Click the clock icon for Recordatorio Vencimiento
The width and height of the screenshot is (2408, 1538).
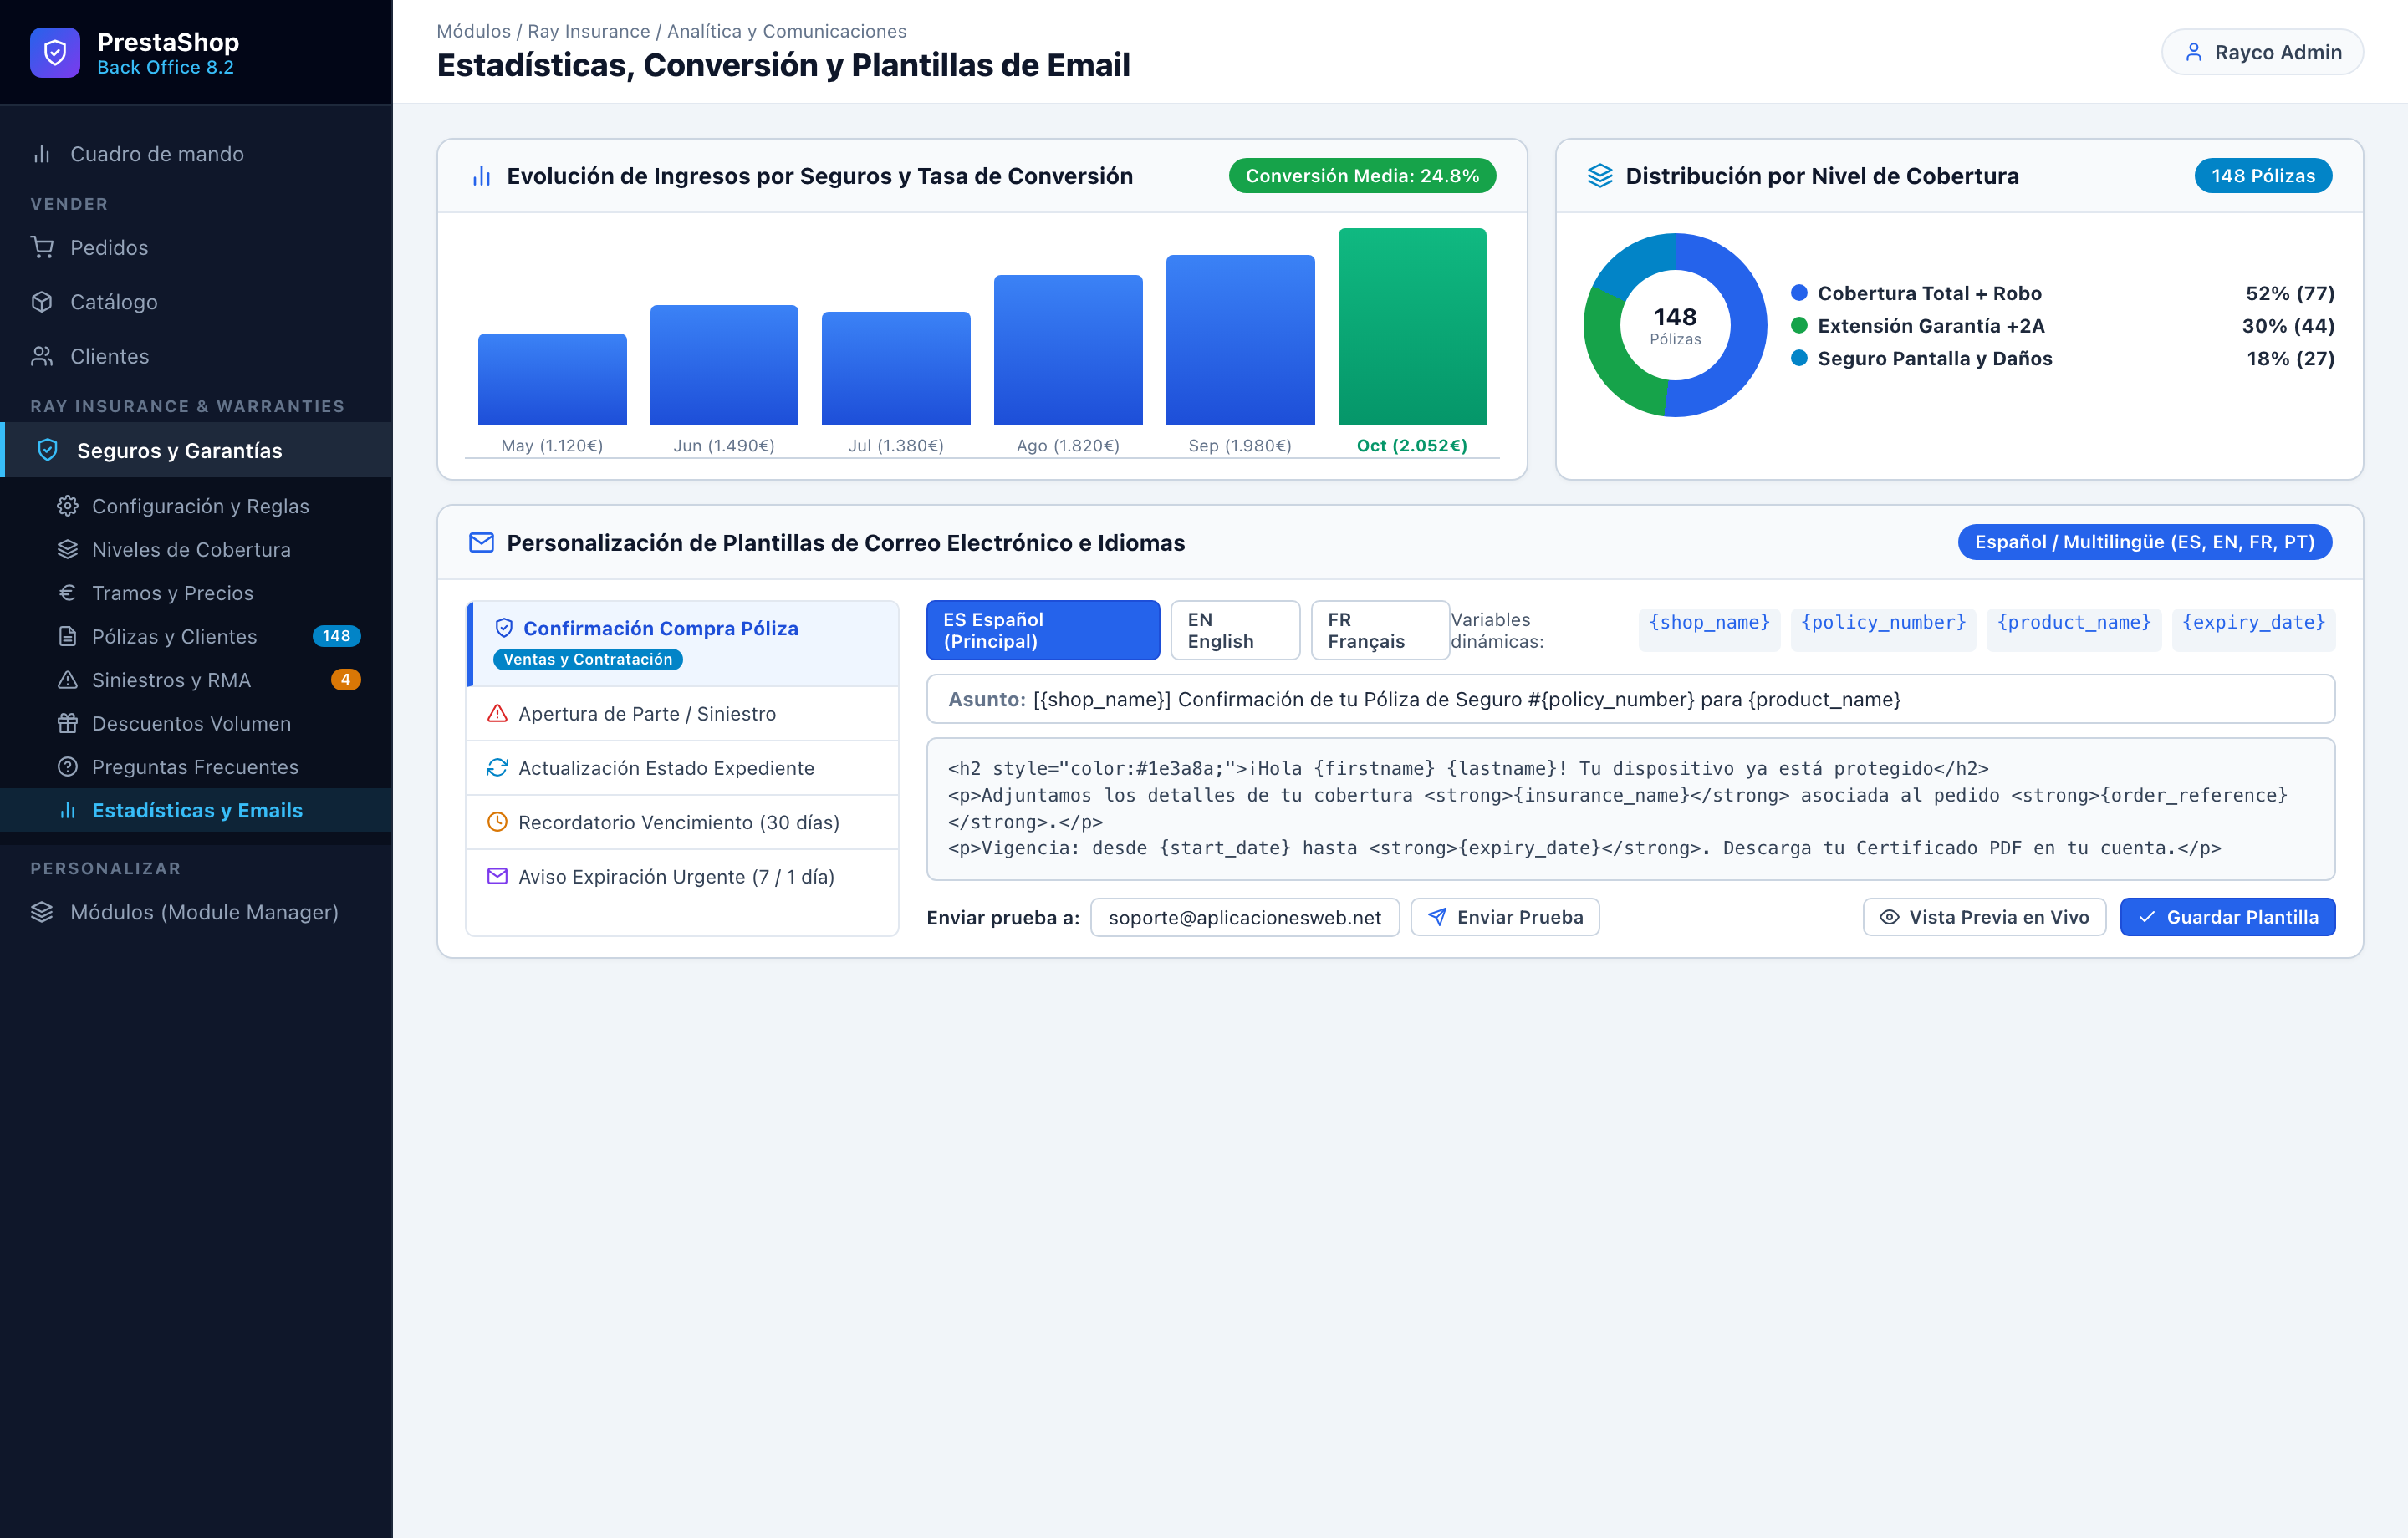pos(497,822)
